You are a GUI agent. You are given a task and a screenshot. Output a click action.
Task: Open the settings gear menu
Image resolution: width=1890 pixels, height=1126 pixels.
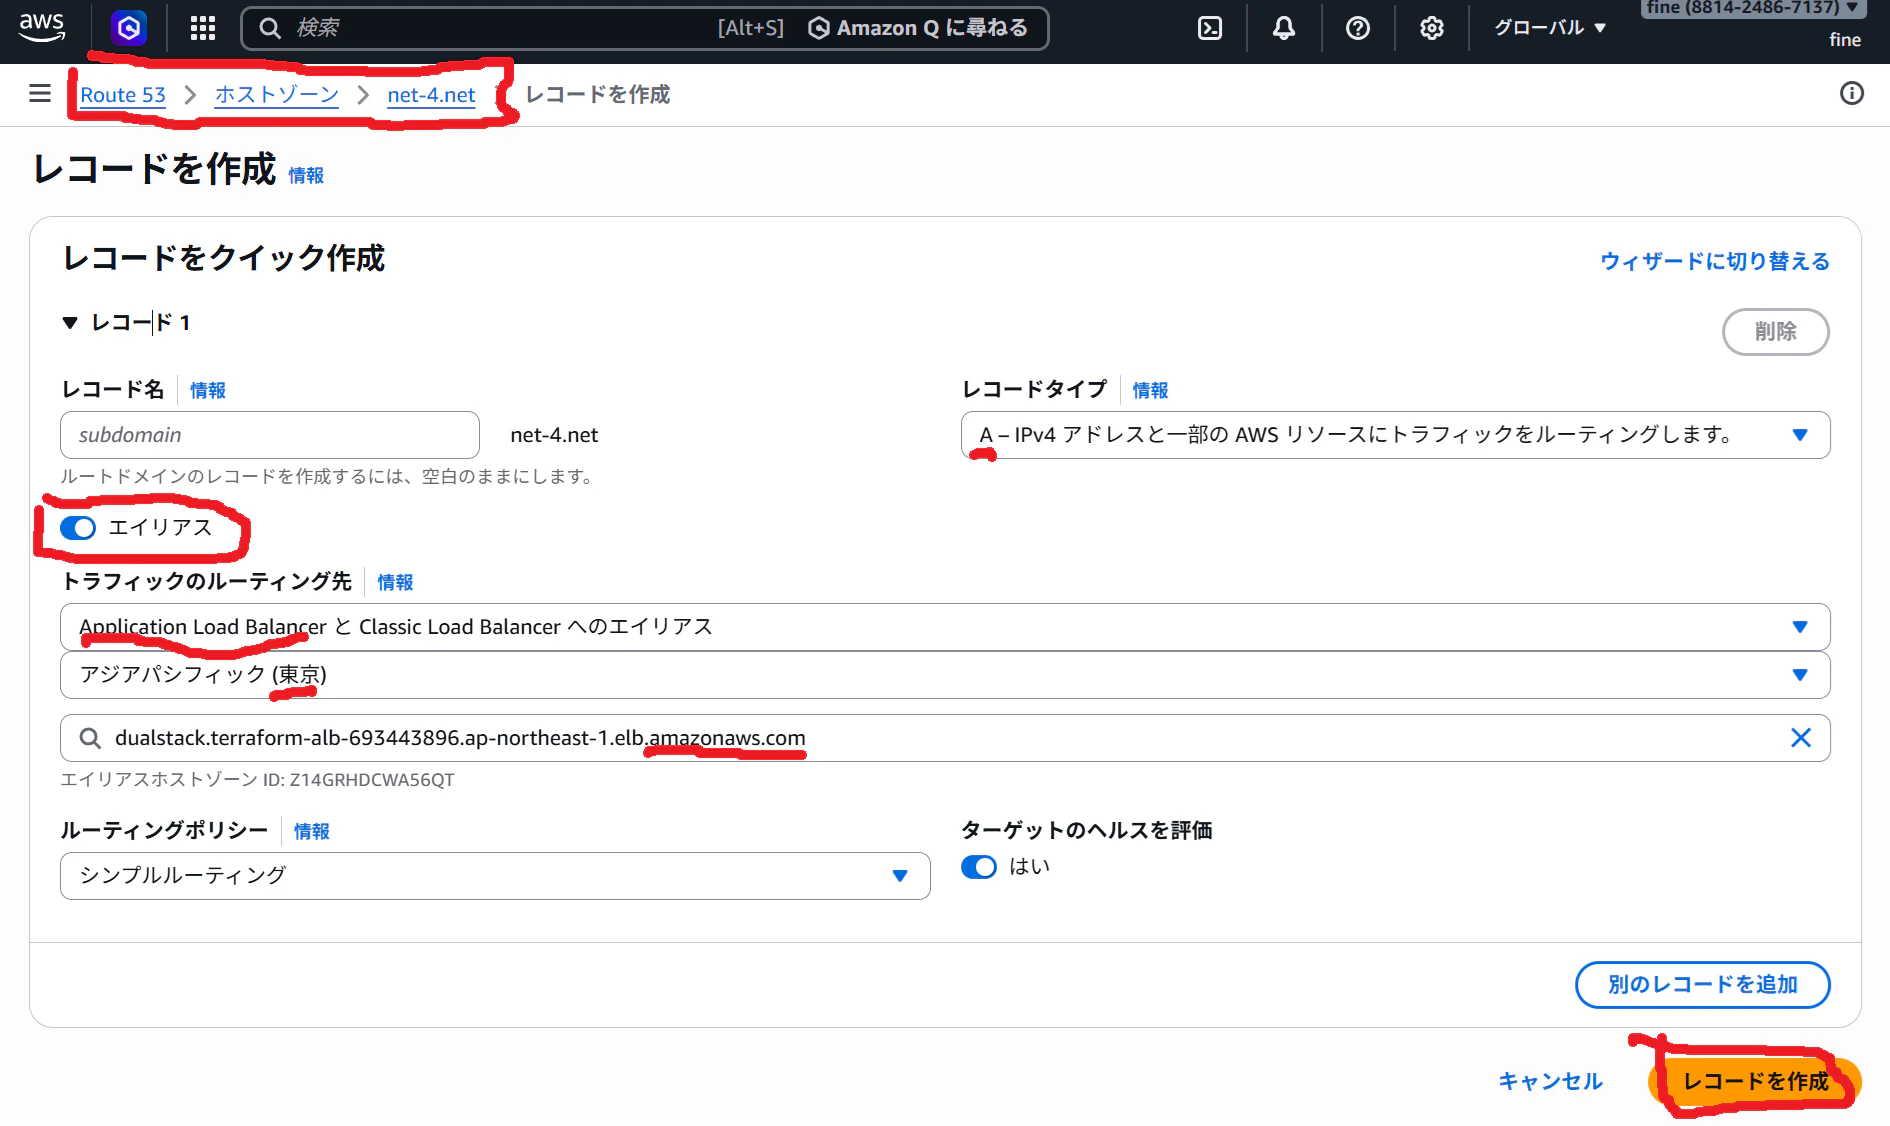pos(1432,28)
